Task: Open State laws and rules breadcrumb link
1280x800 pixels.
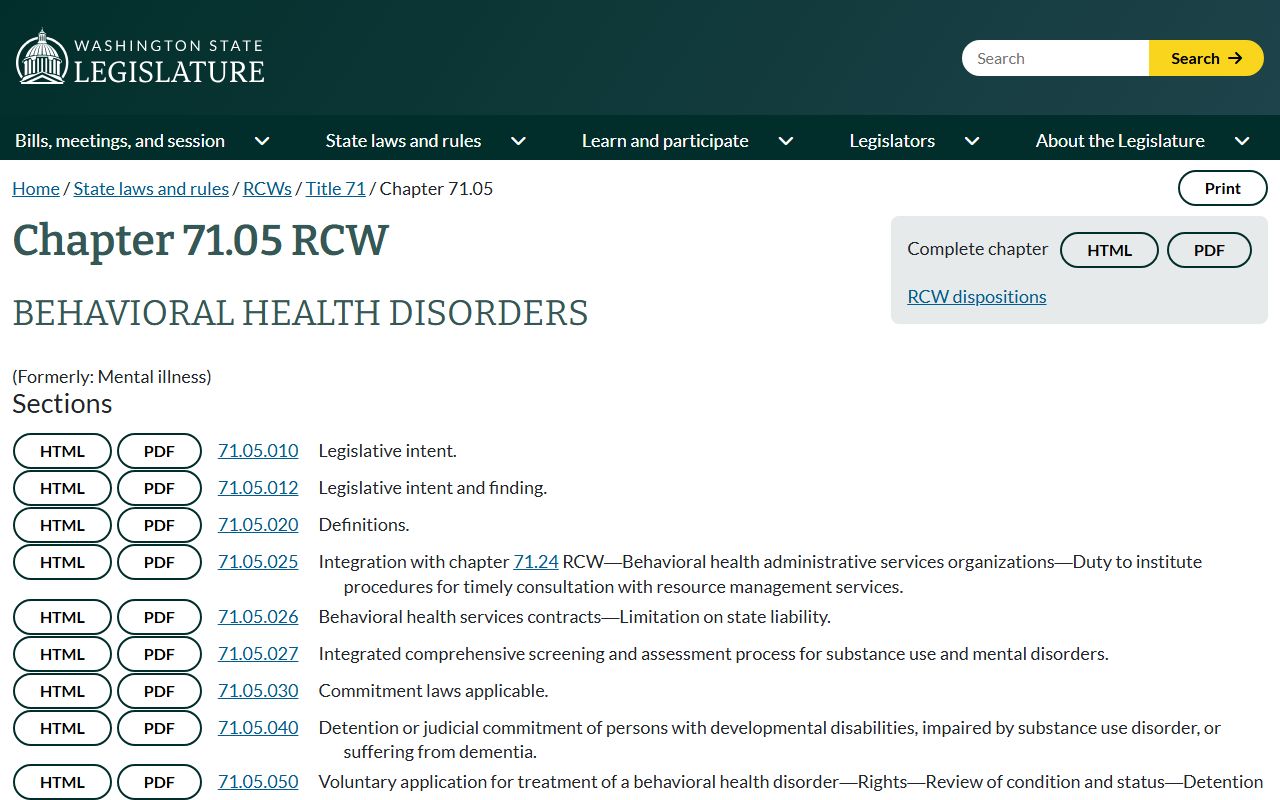Action: [151, 189]
